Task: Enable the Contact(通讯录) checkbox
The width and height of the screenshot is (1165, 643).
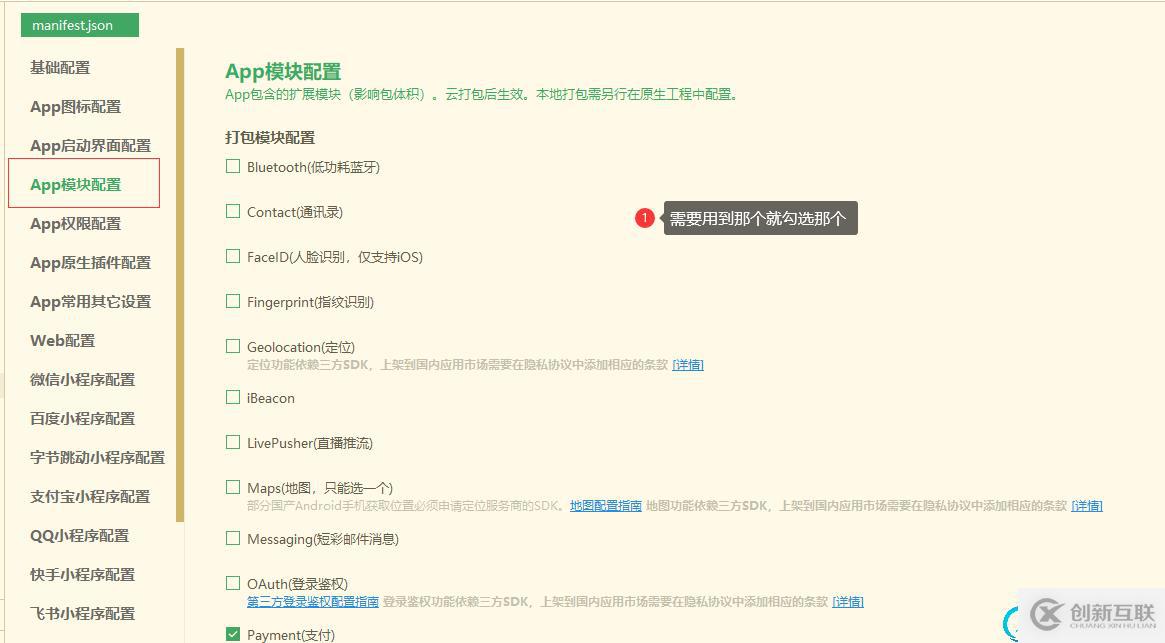Action: (233, 211)
